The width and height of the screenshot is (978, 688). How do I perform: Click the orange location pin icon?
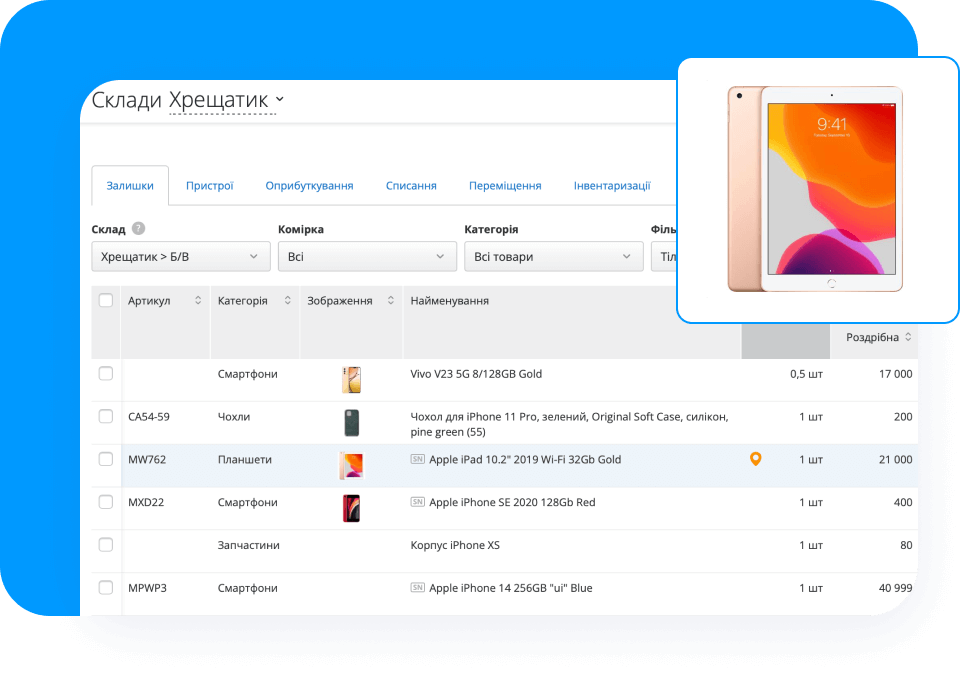[x=755, y=459]
